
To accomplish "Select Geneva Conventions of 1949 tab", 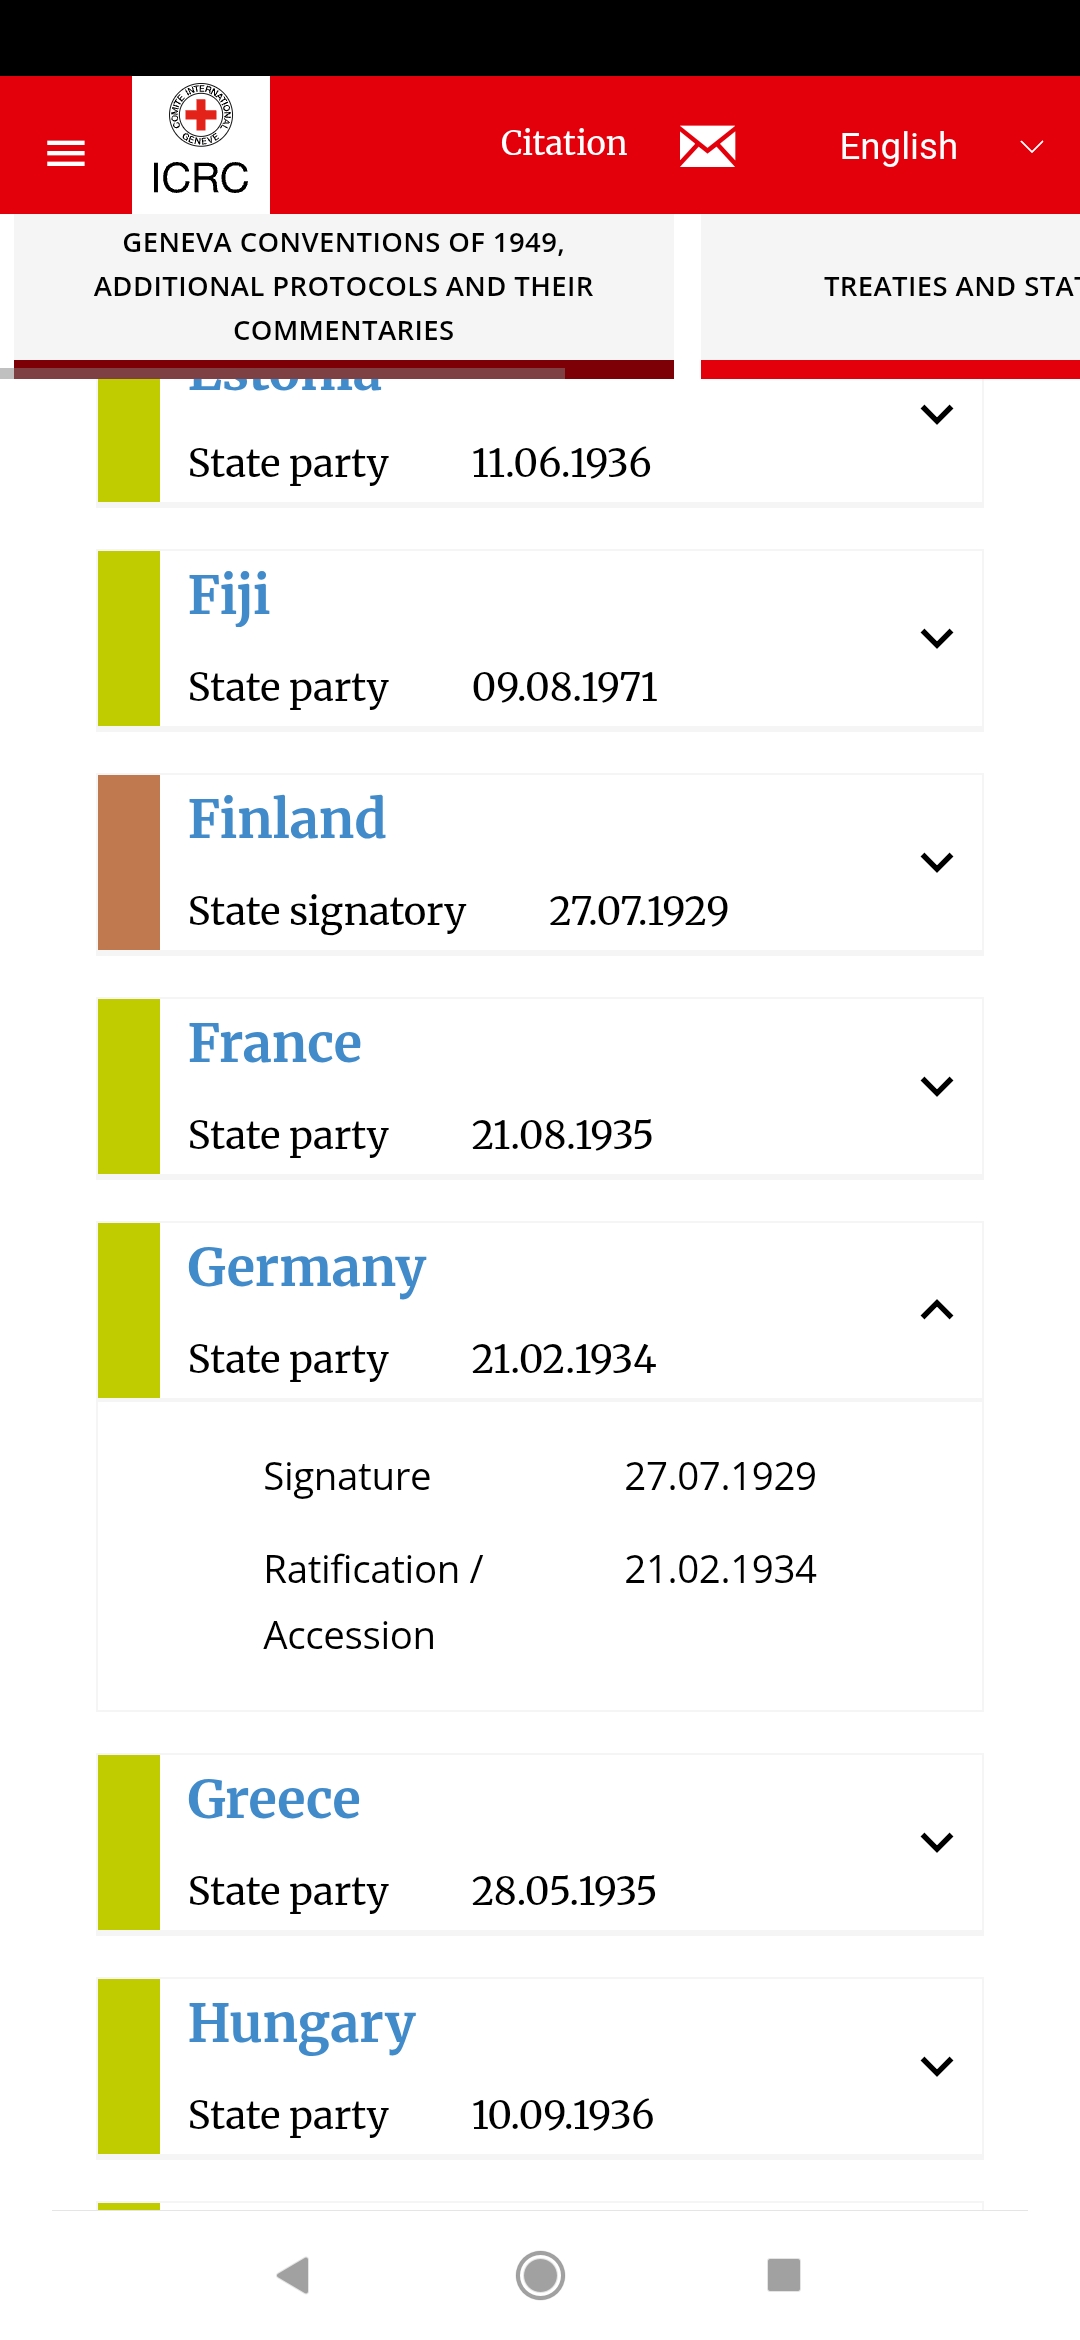I will pos(343,287).
